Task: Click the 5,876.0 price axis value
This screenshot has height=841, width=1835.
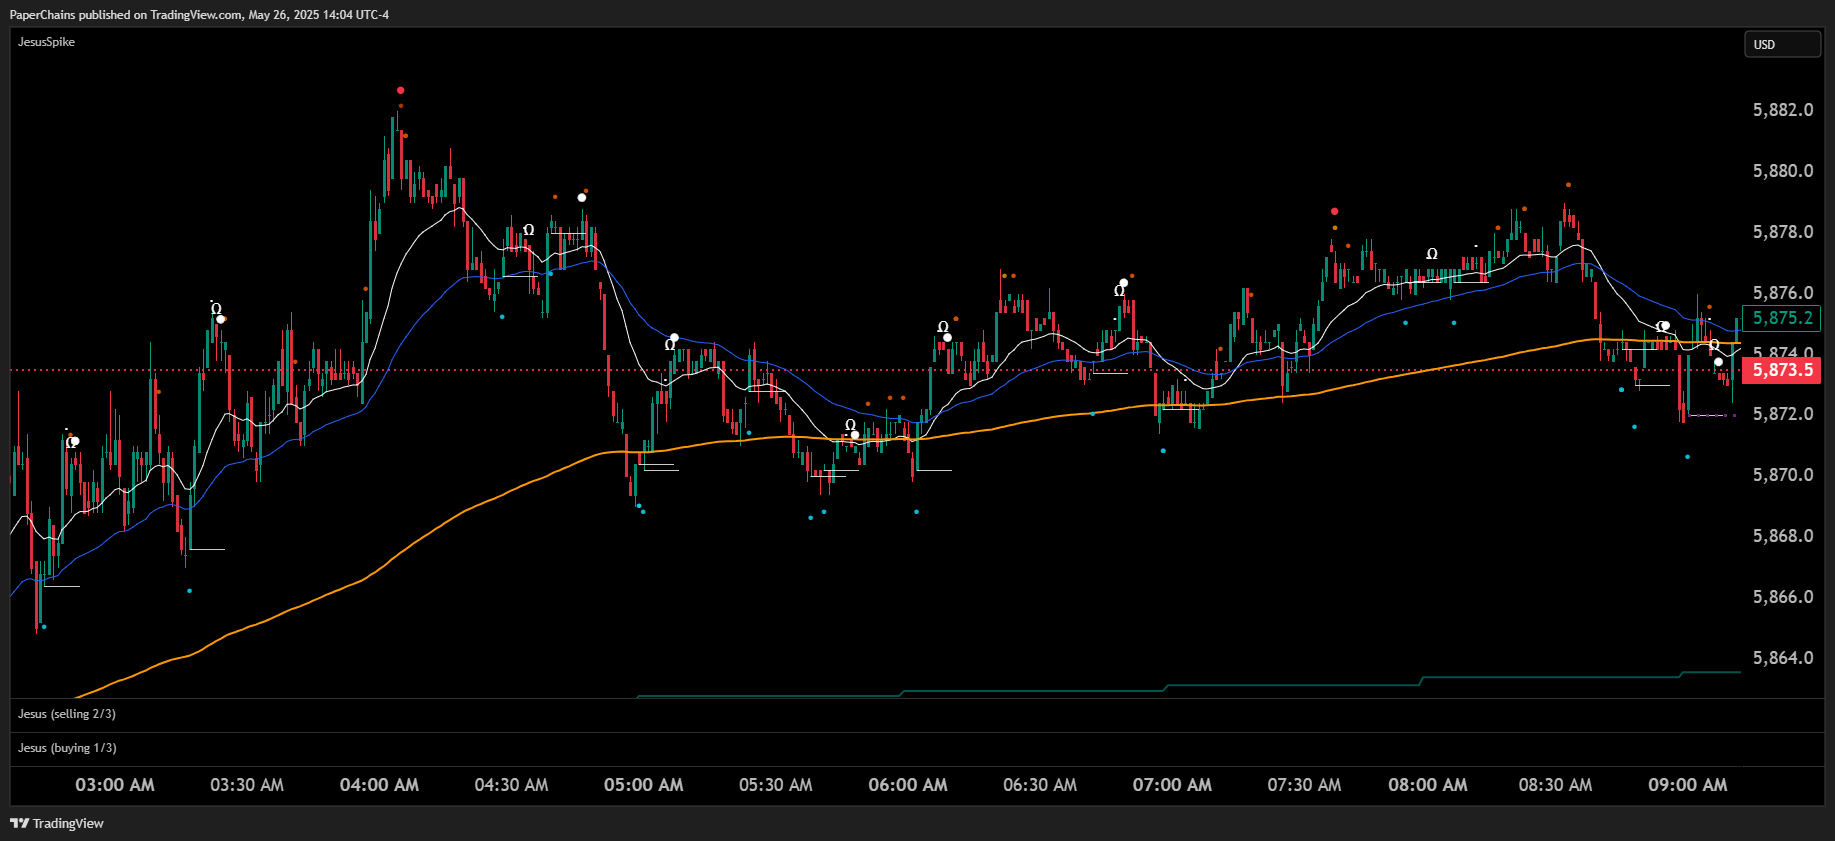Action: point(1782,293)
